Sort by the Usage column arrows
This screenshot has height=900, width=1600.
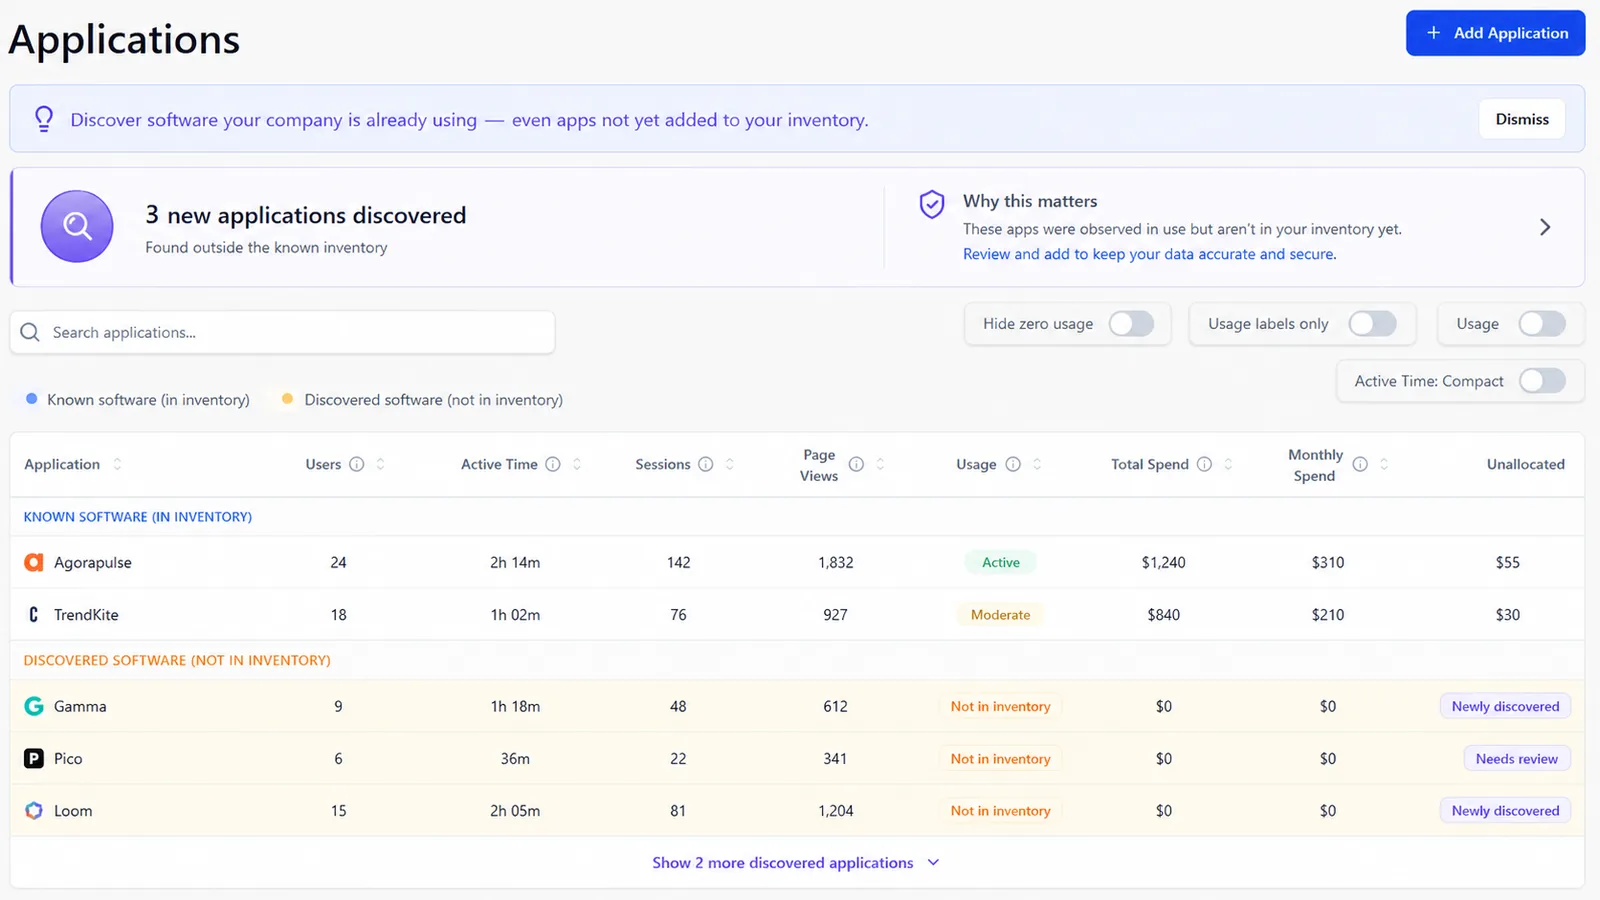[x=1037, y=464]
